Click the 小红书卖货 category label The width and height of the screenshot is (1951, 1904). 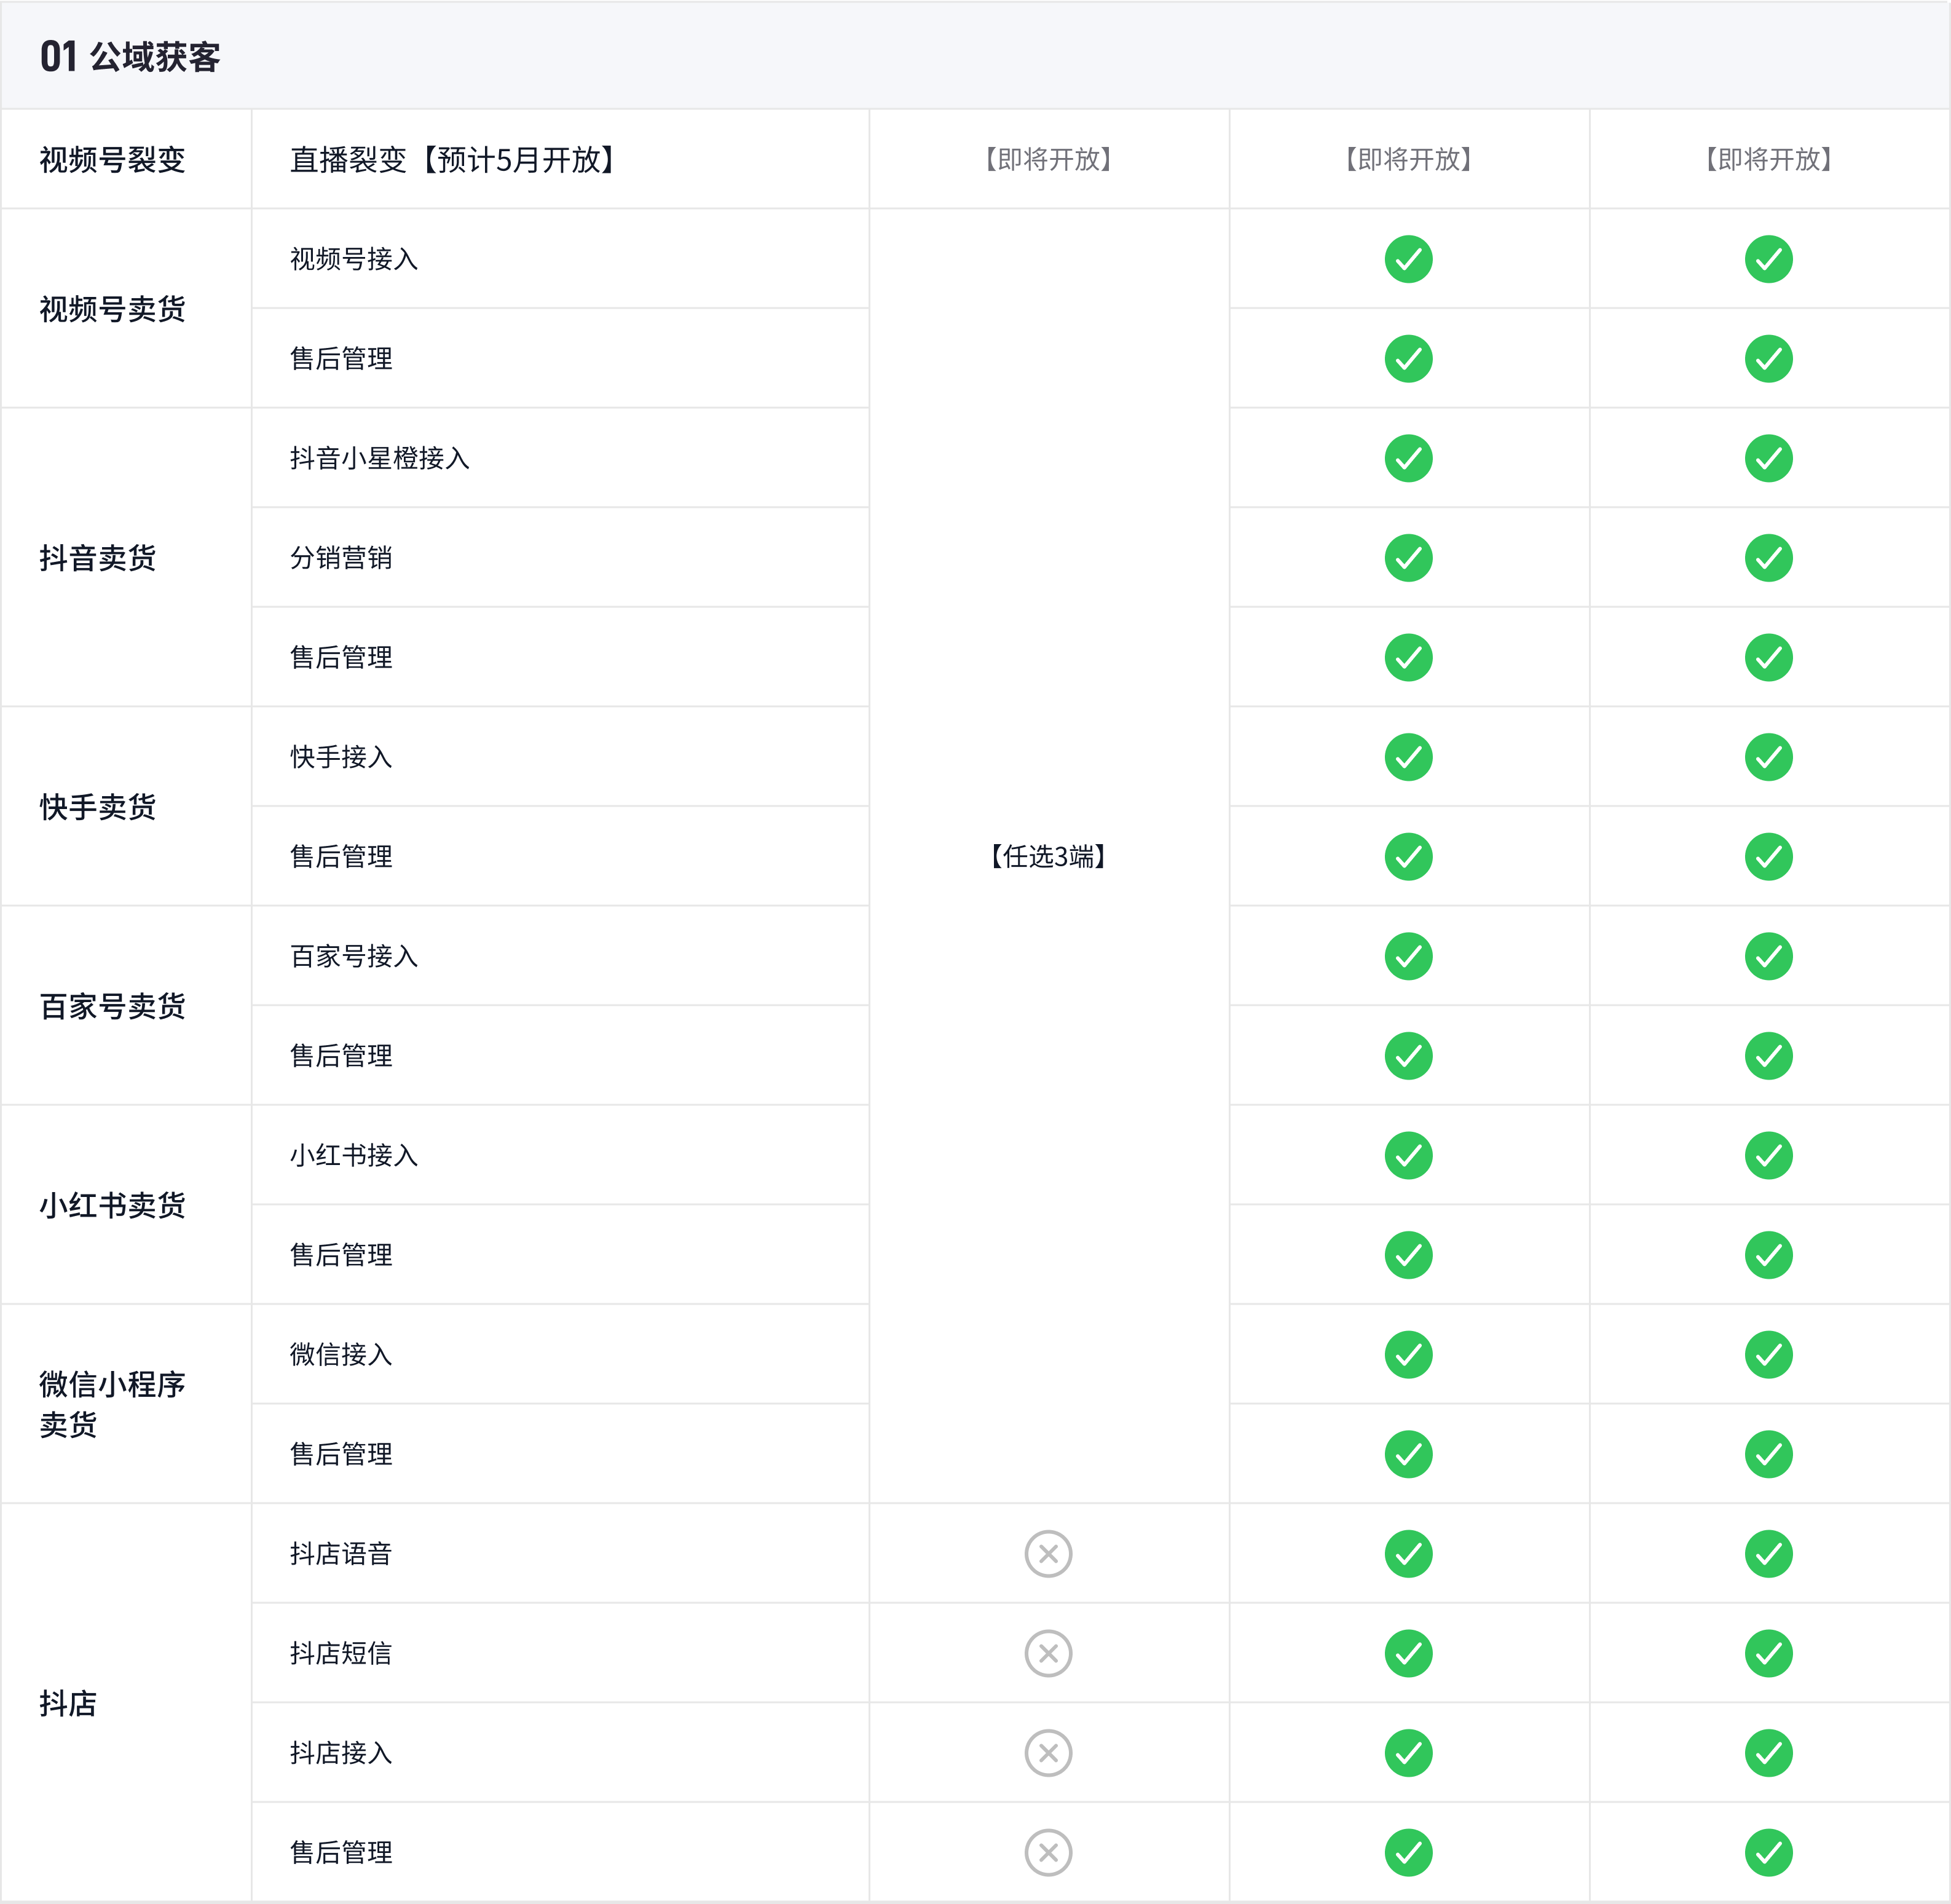click(x=112, y=1205)
